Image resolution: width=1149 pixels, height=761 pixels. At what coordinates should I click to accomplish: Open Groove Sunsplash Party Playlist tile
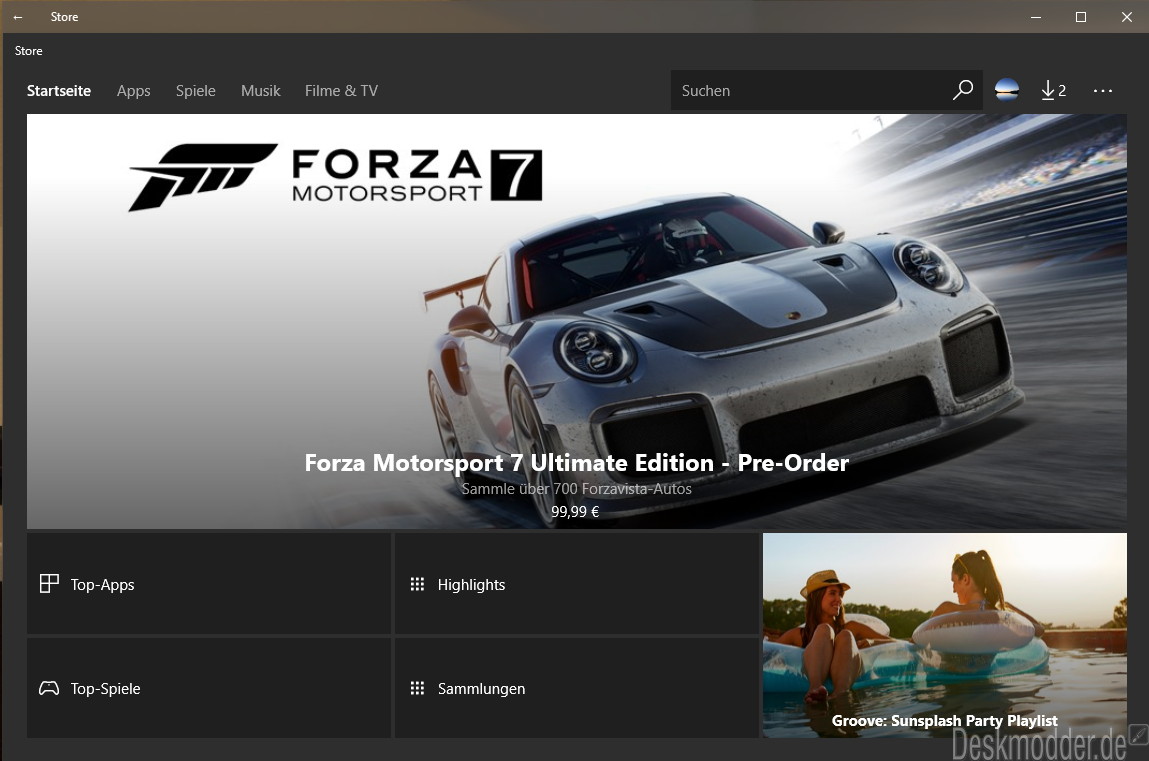pos(945,635)
